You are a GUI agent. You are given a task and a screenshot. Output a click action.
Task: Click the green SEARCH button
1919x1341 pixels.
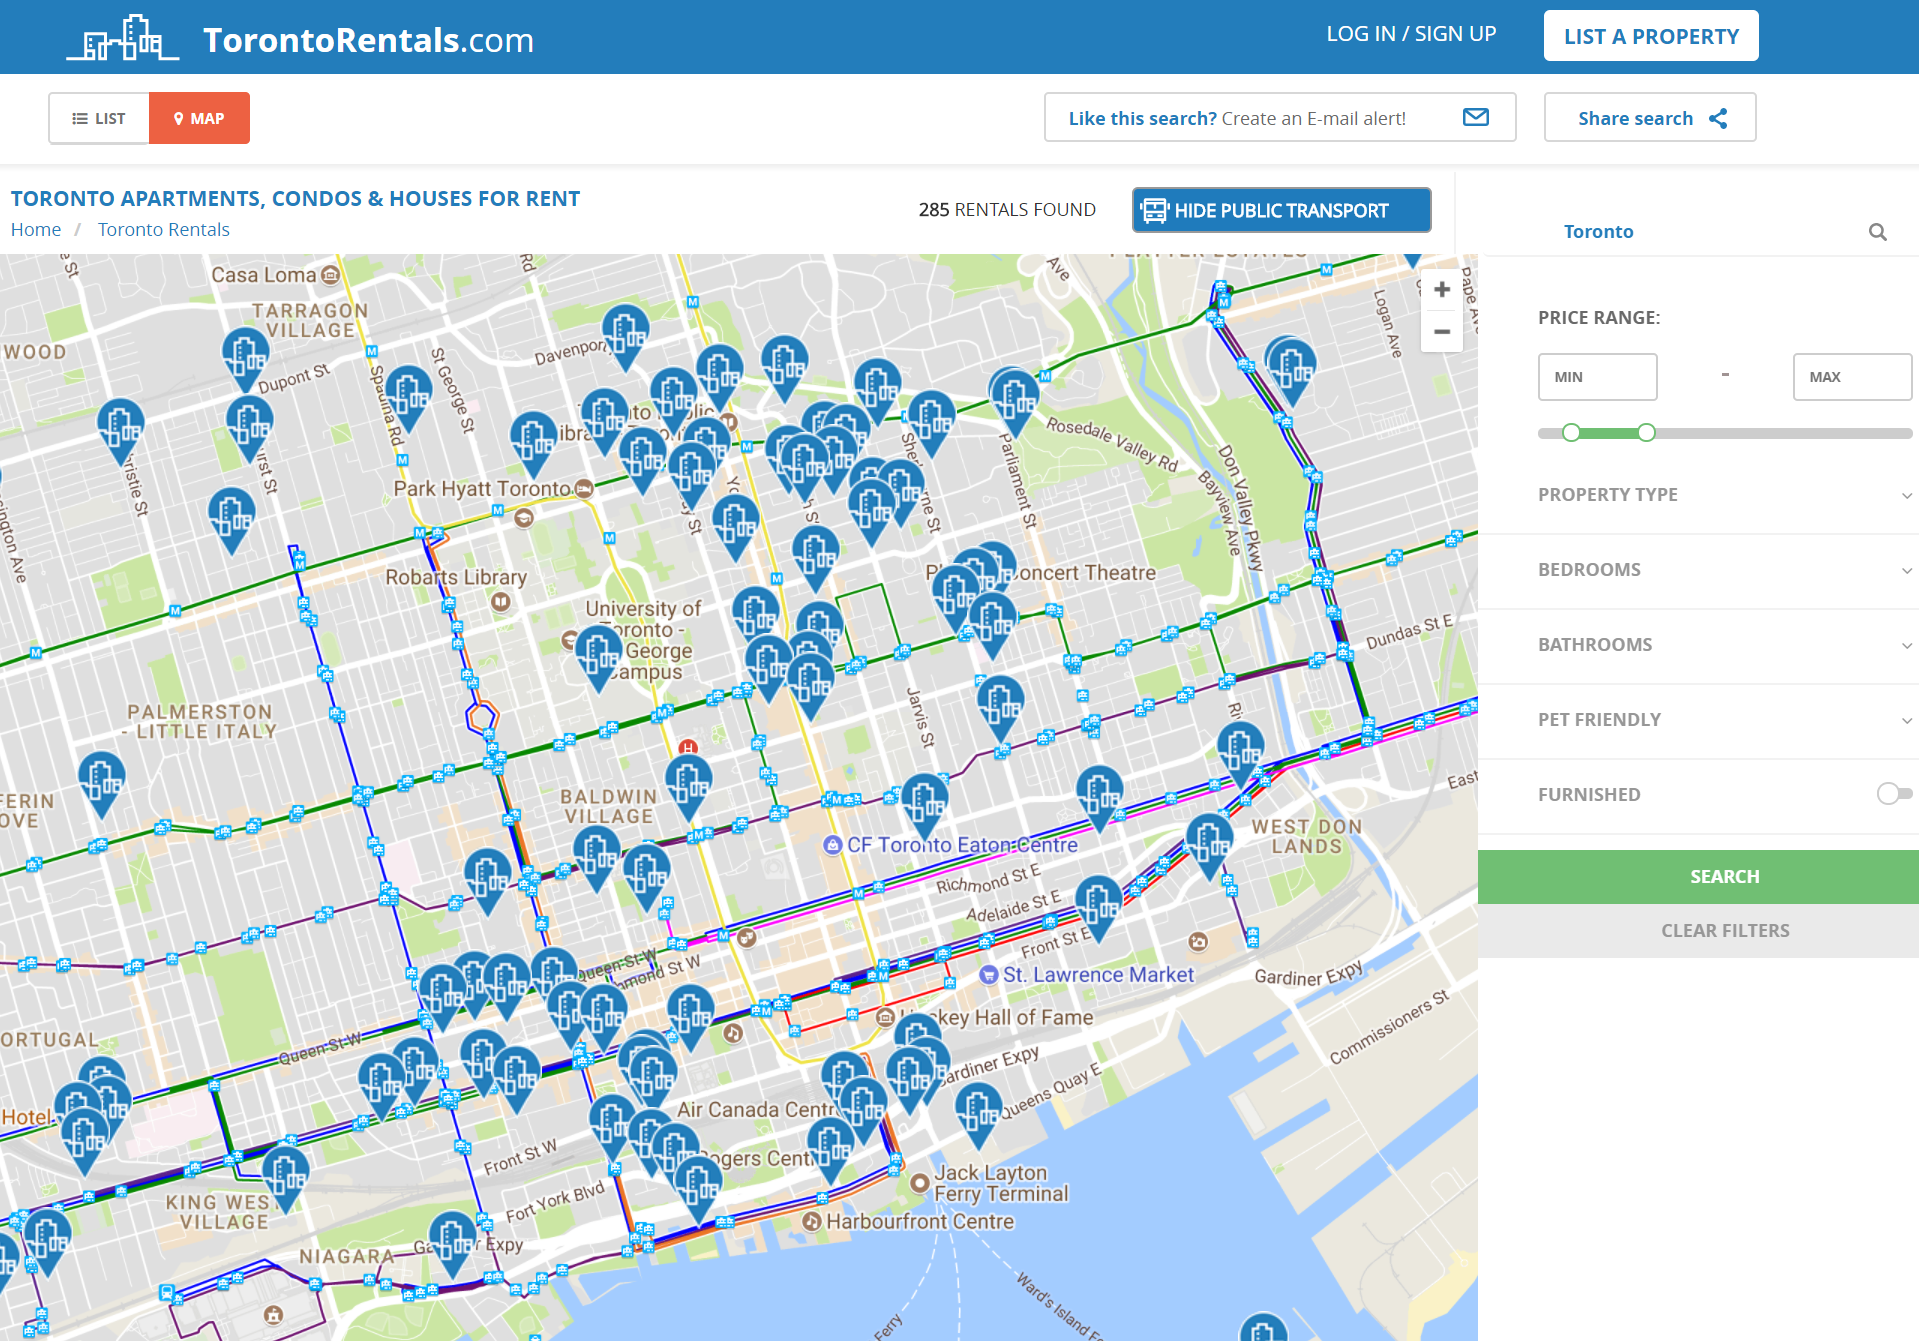pos(1724,877)
